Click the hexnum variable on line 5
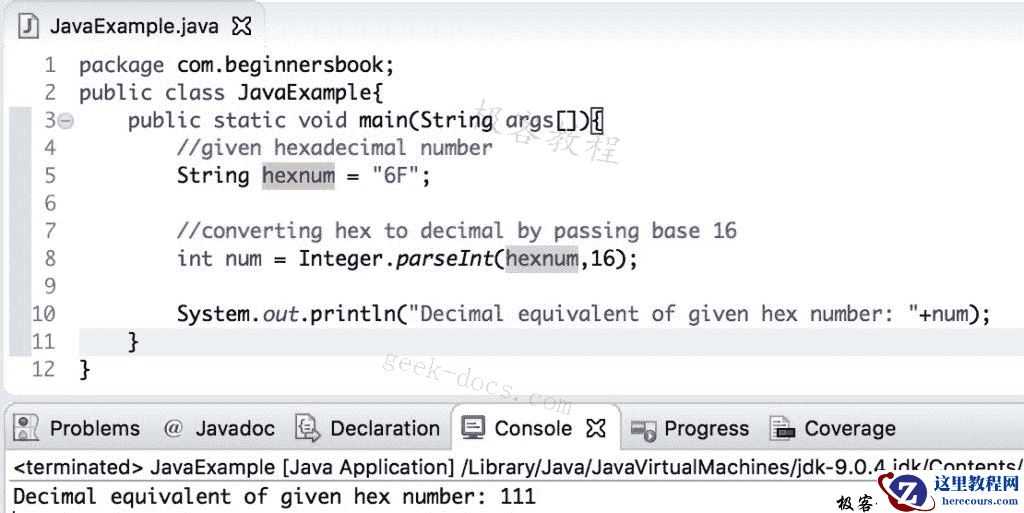Image resolution: width=1024 pixels, height=513 pixels. click(298, 176)
